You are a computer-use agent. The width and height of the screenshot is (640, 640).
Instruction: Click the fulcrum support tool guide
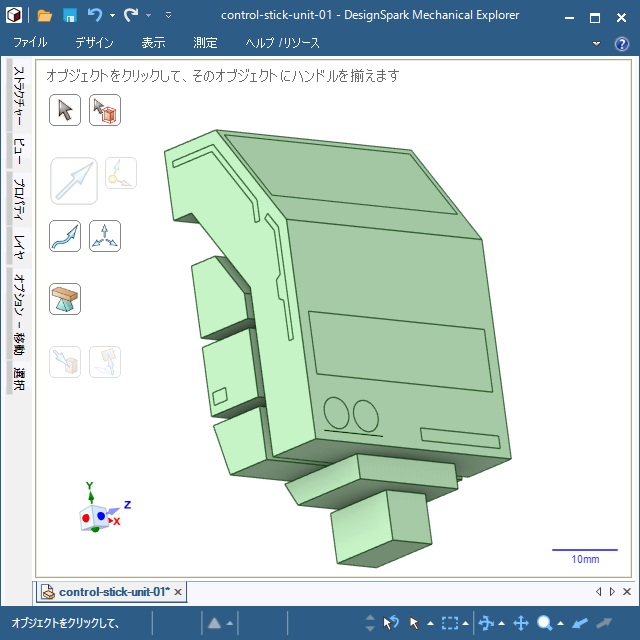pyautogui.click(x=65, y=298)
